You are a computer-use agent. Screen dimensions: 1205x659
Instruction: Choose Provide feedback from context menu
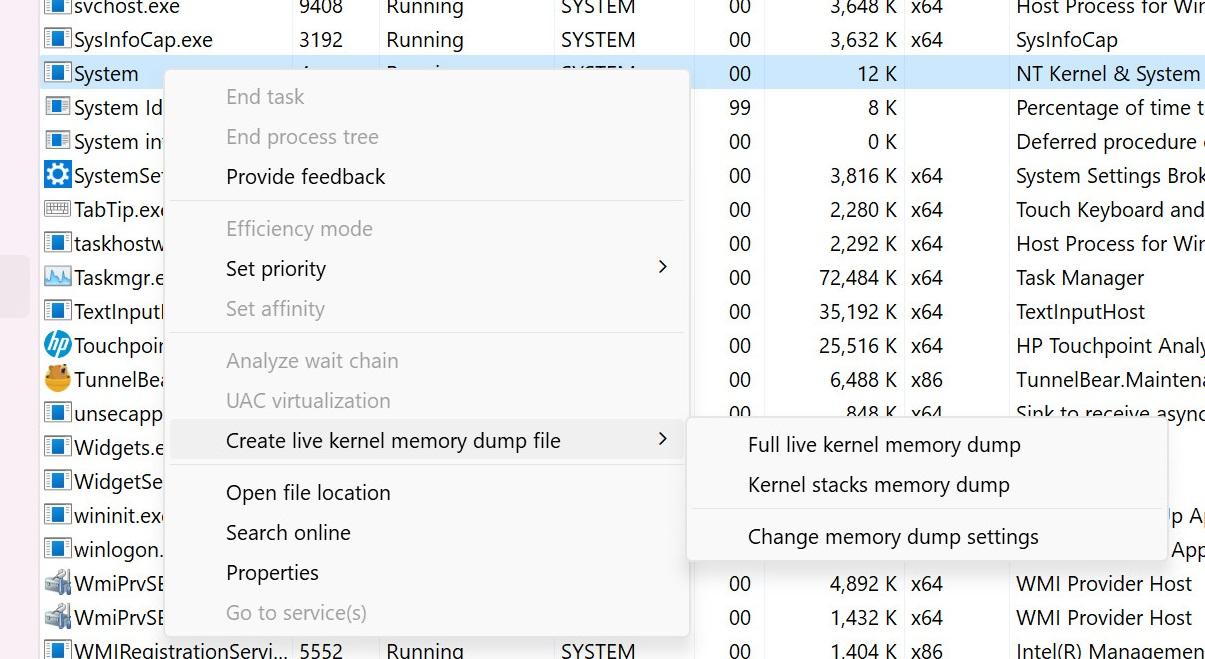click(427, 177)
